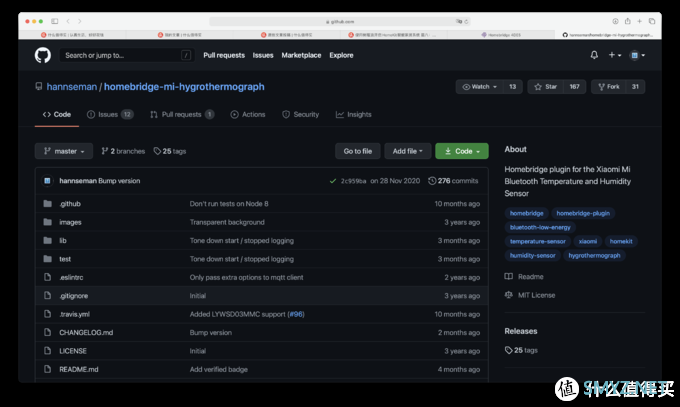Select the homekit topic tag

(621, 241)
